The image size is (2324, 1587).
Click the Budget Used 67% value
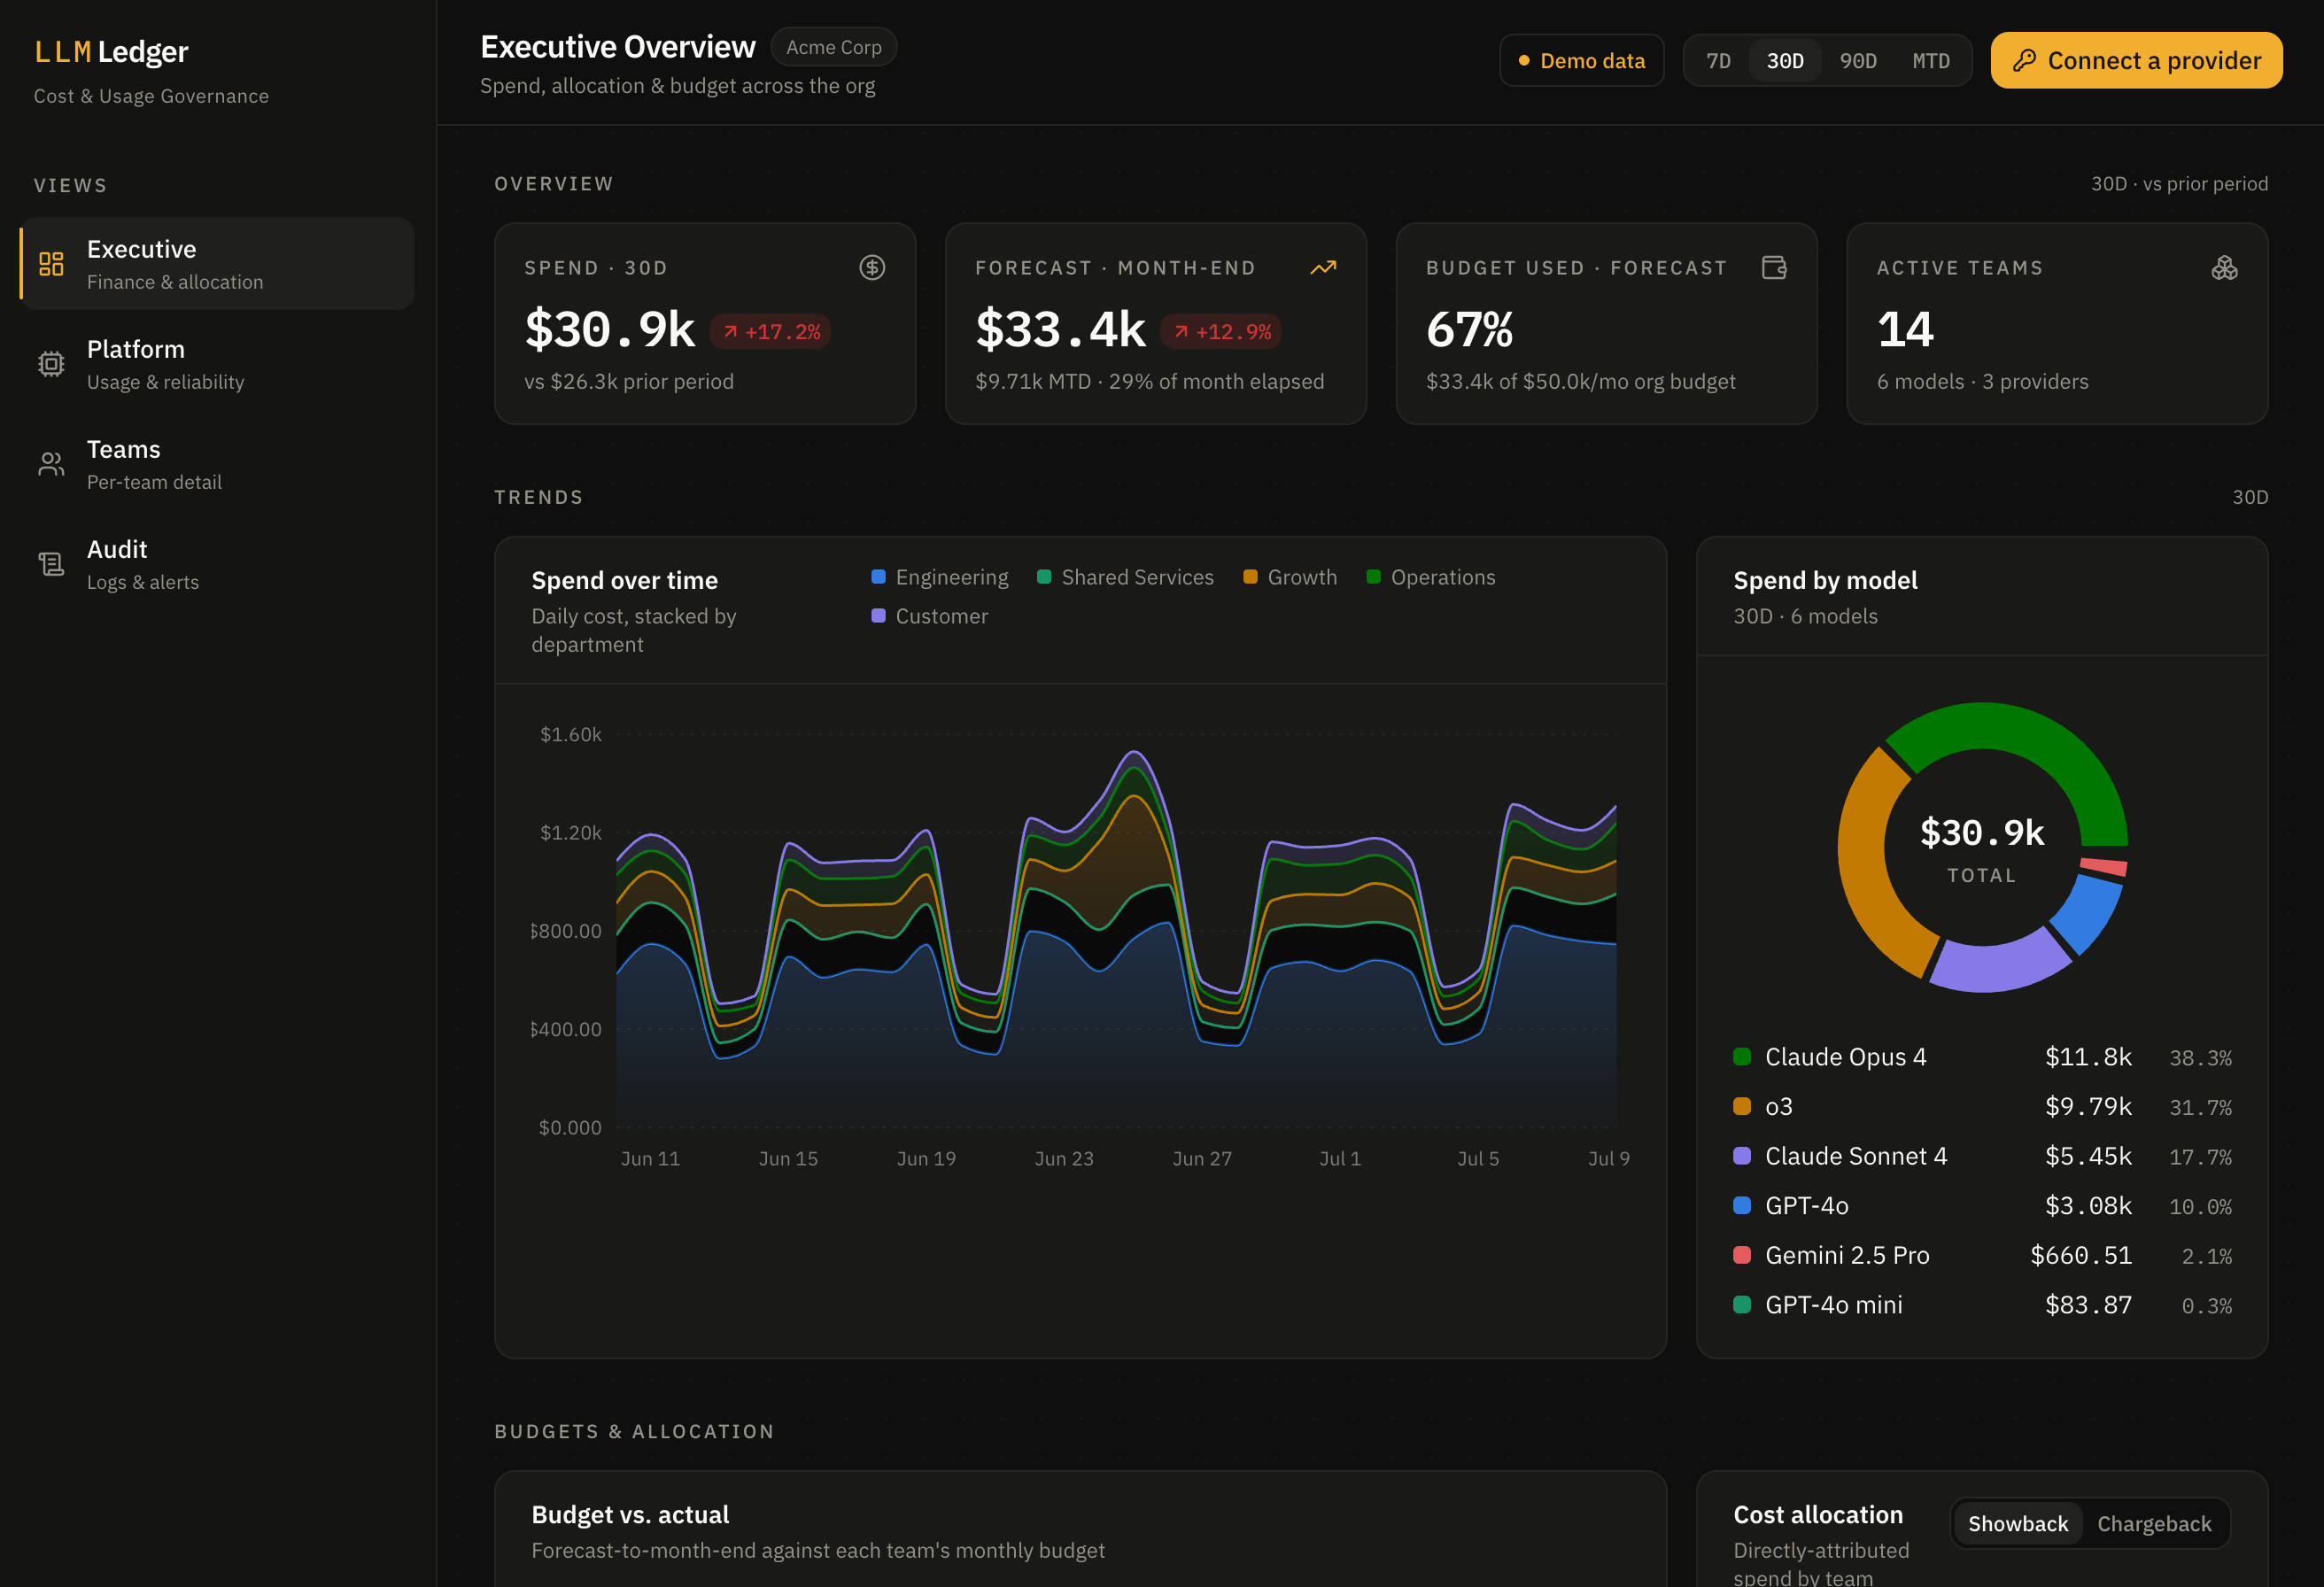click(x=1469, y=330)
